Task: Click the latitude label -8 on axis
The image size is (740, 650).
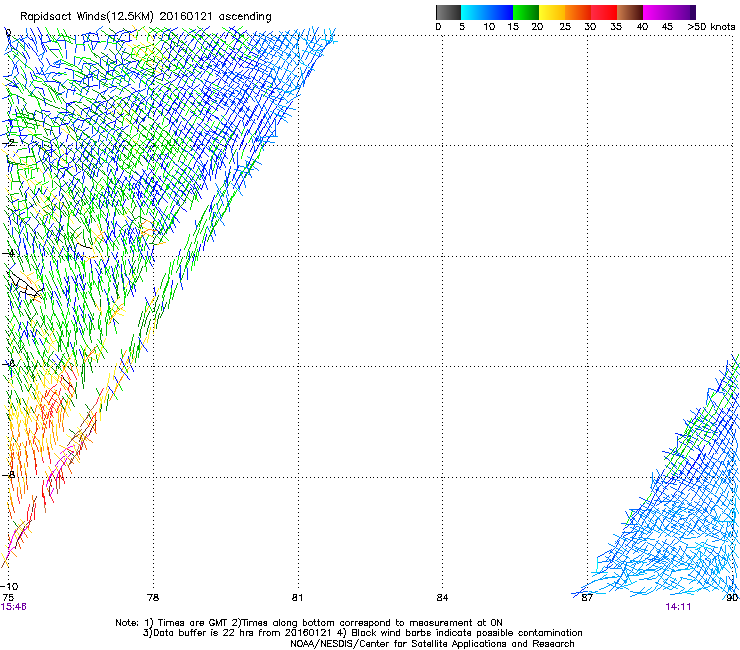Action: tap(8, 475)
